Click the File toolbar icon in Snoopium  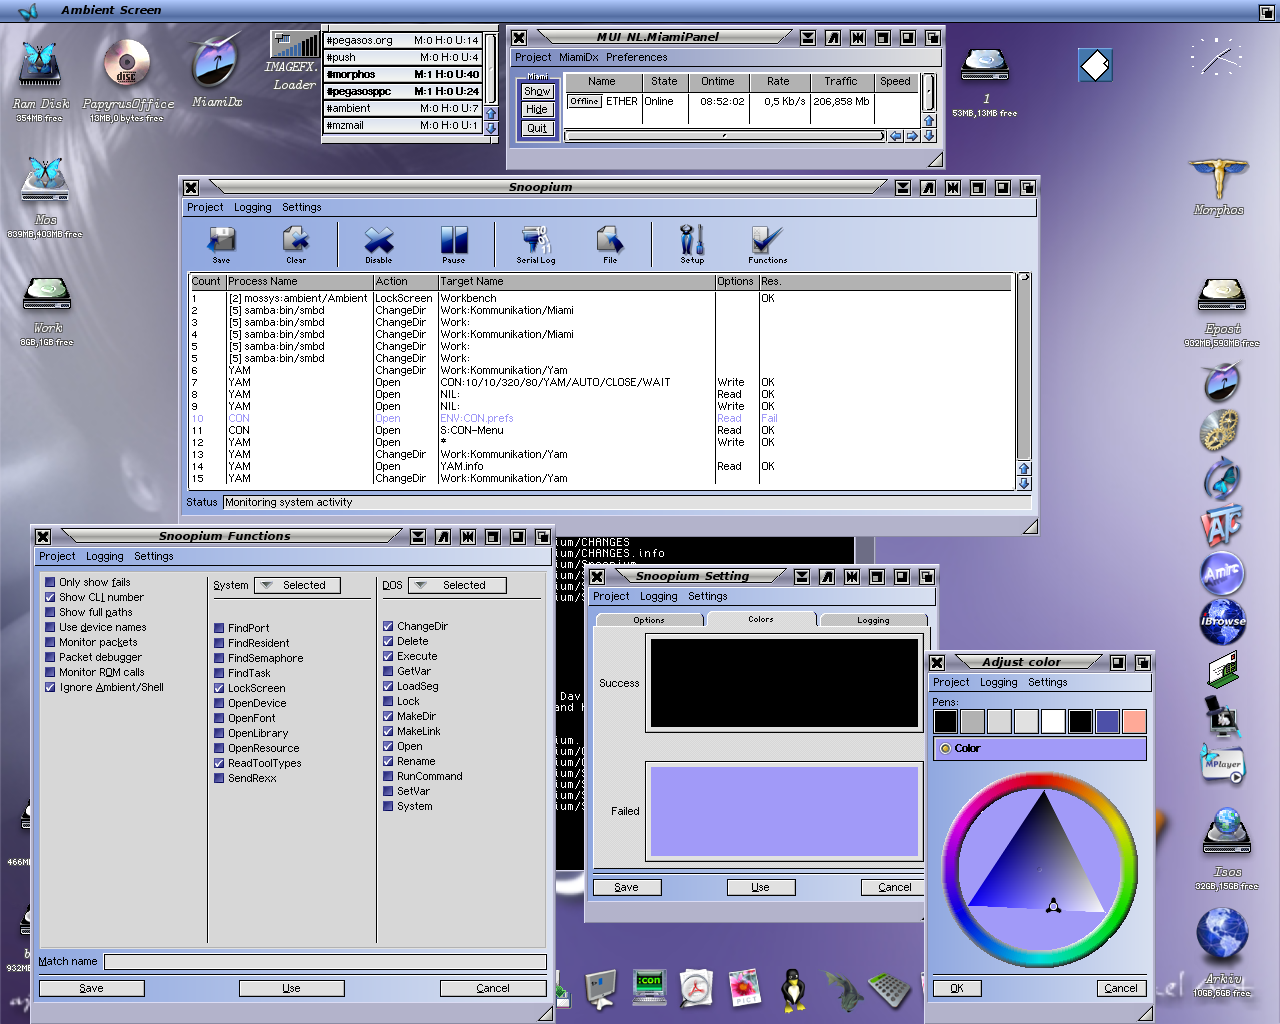click(x=610, y=243)
